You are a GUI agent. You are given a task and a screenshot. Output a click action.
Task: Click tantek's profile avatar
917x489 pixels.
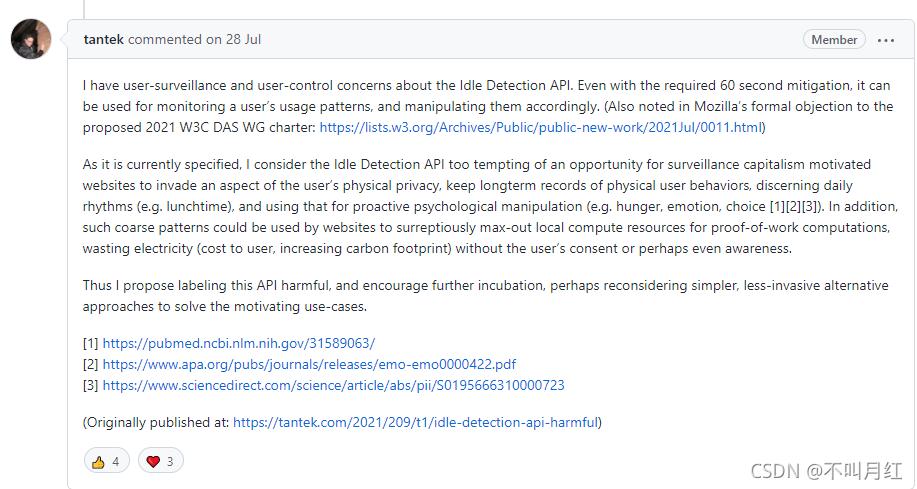pyautogui.click(x=31, y=39)
